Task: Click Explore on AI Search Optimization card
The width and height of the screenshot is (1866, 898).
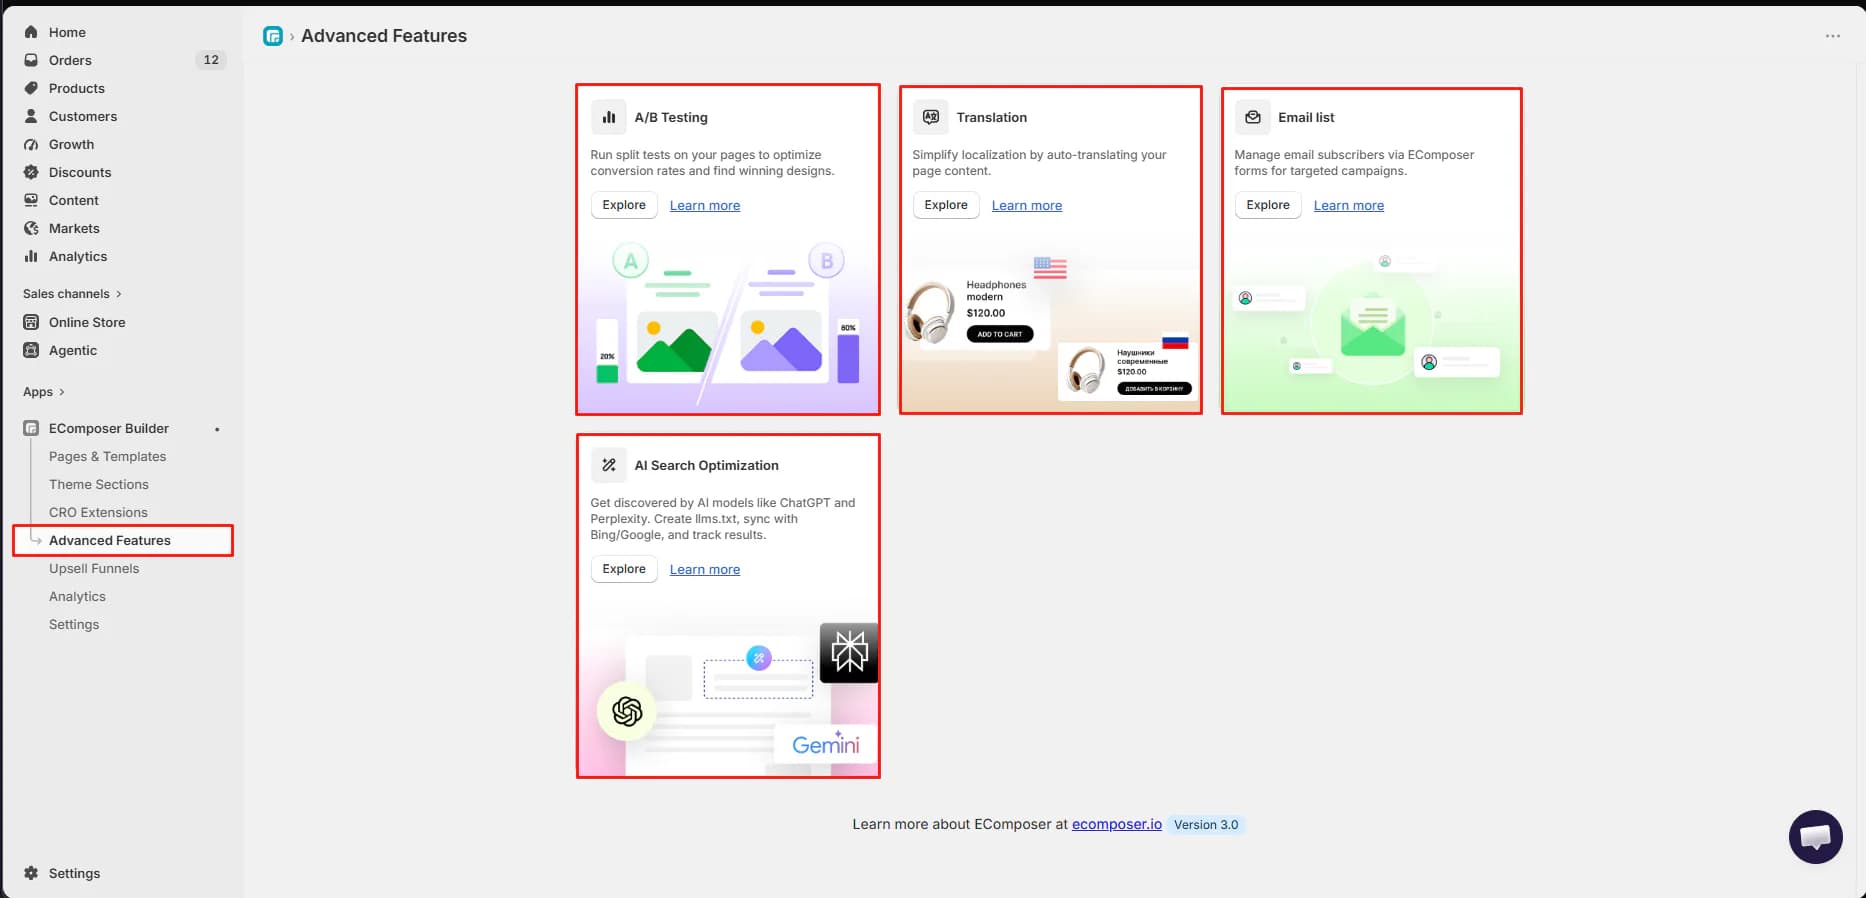Action: [624, 569]
